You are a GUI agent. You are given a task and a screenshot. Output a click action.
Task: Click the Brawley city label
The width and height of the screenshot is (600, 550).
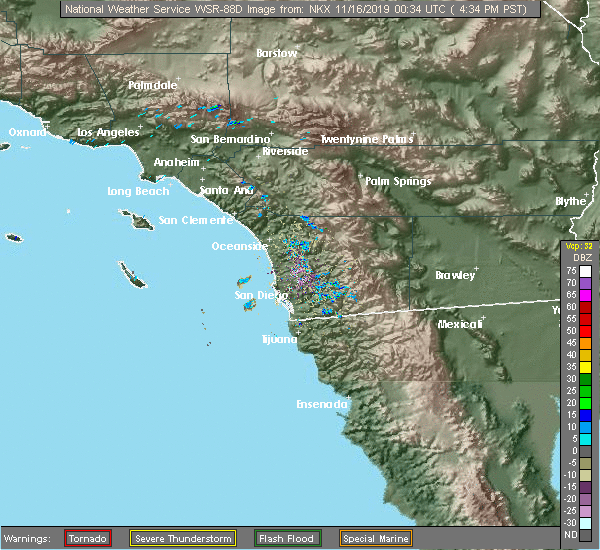(455, 276)
